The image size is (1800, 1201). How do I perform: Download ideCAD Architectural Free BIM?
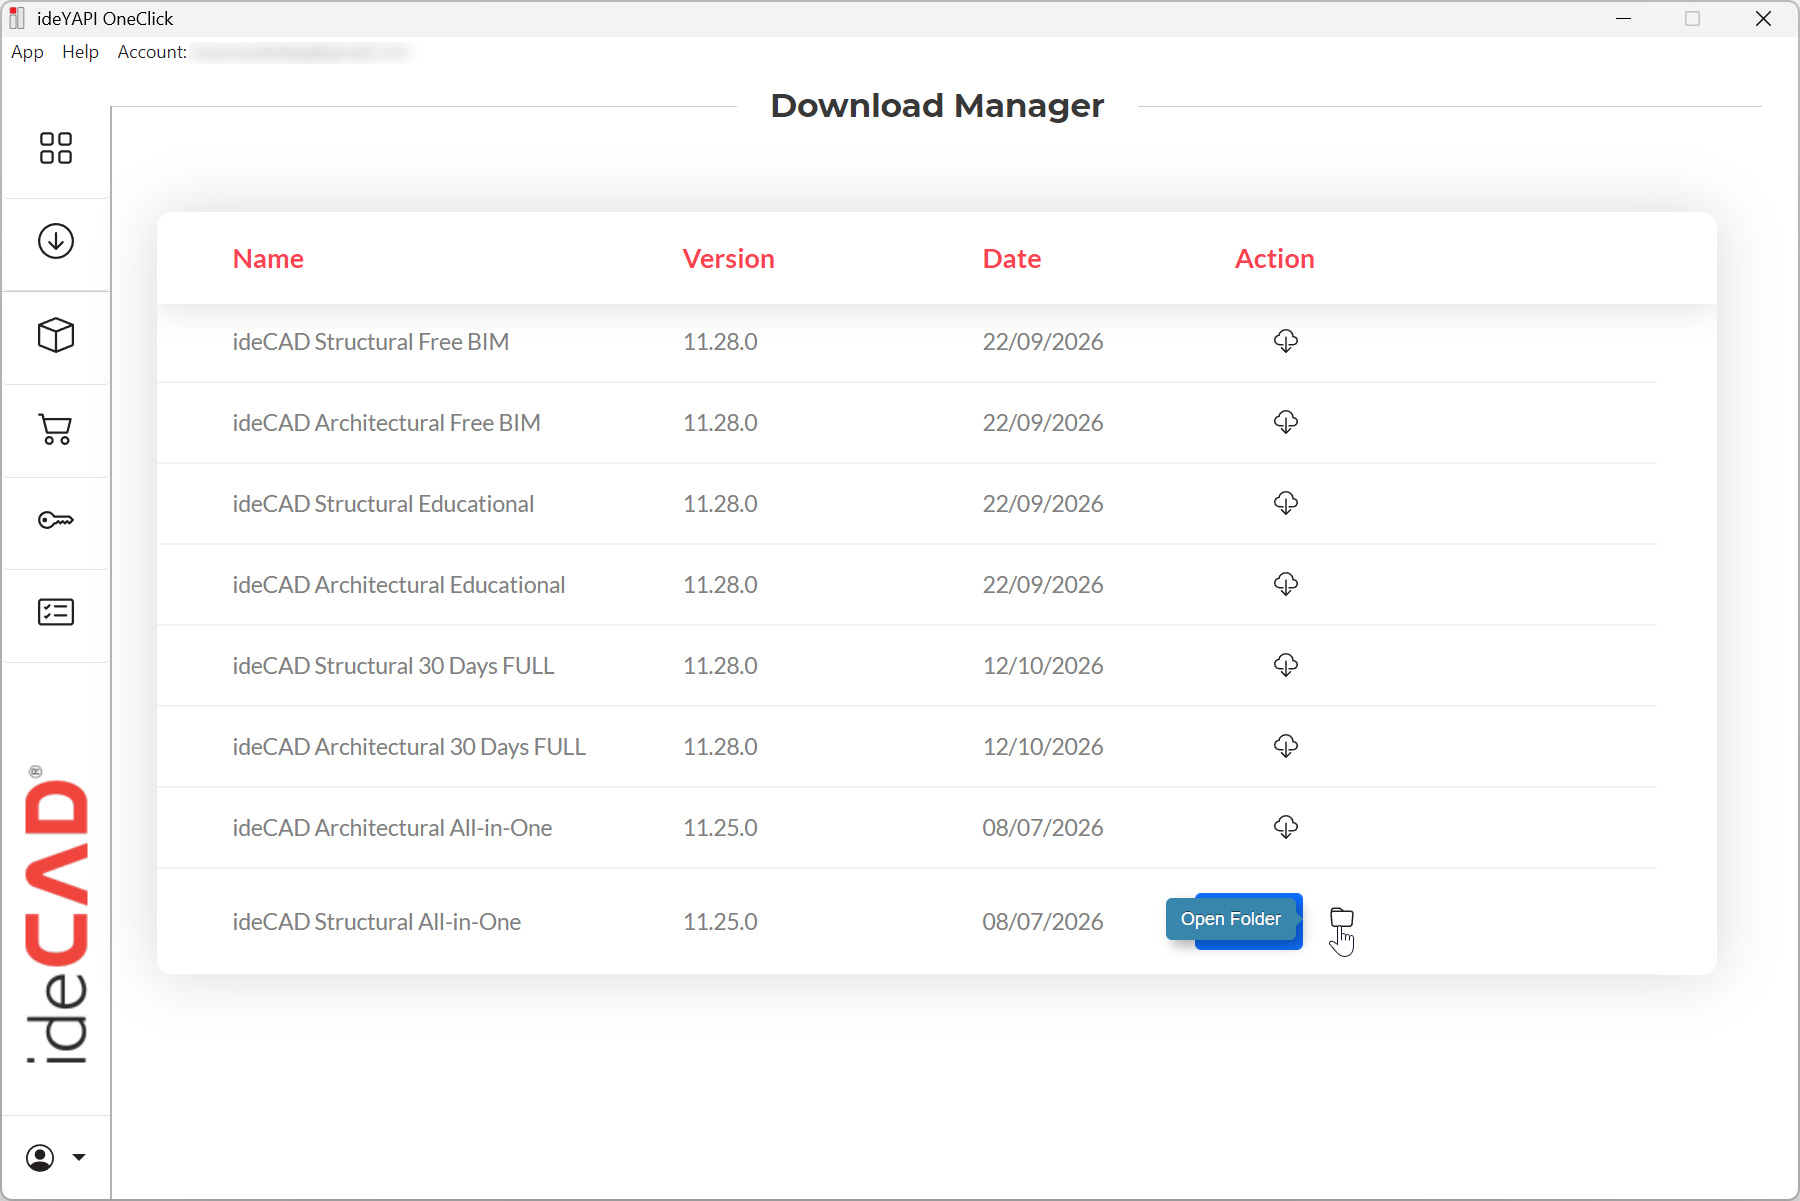pos(1286,422)
